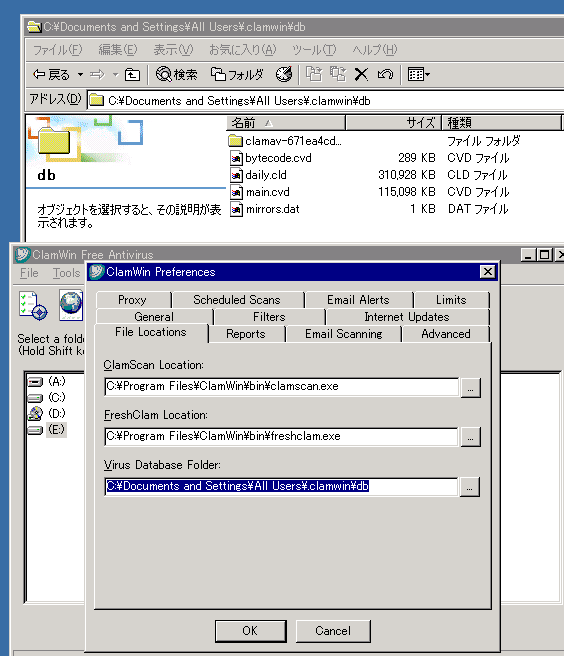Select the clamav-671ea4cd folder icon
This screenshot has width=564, height=656.
pyautogui.click(x=236, y=141)
